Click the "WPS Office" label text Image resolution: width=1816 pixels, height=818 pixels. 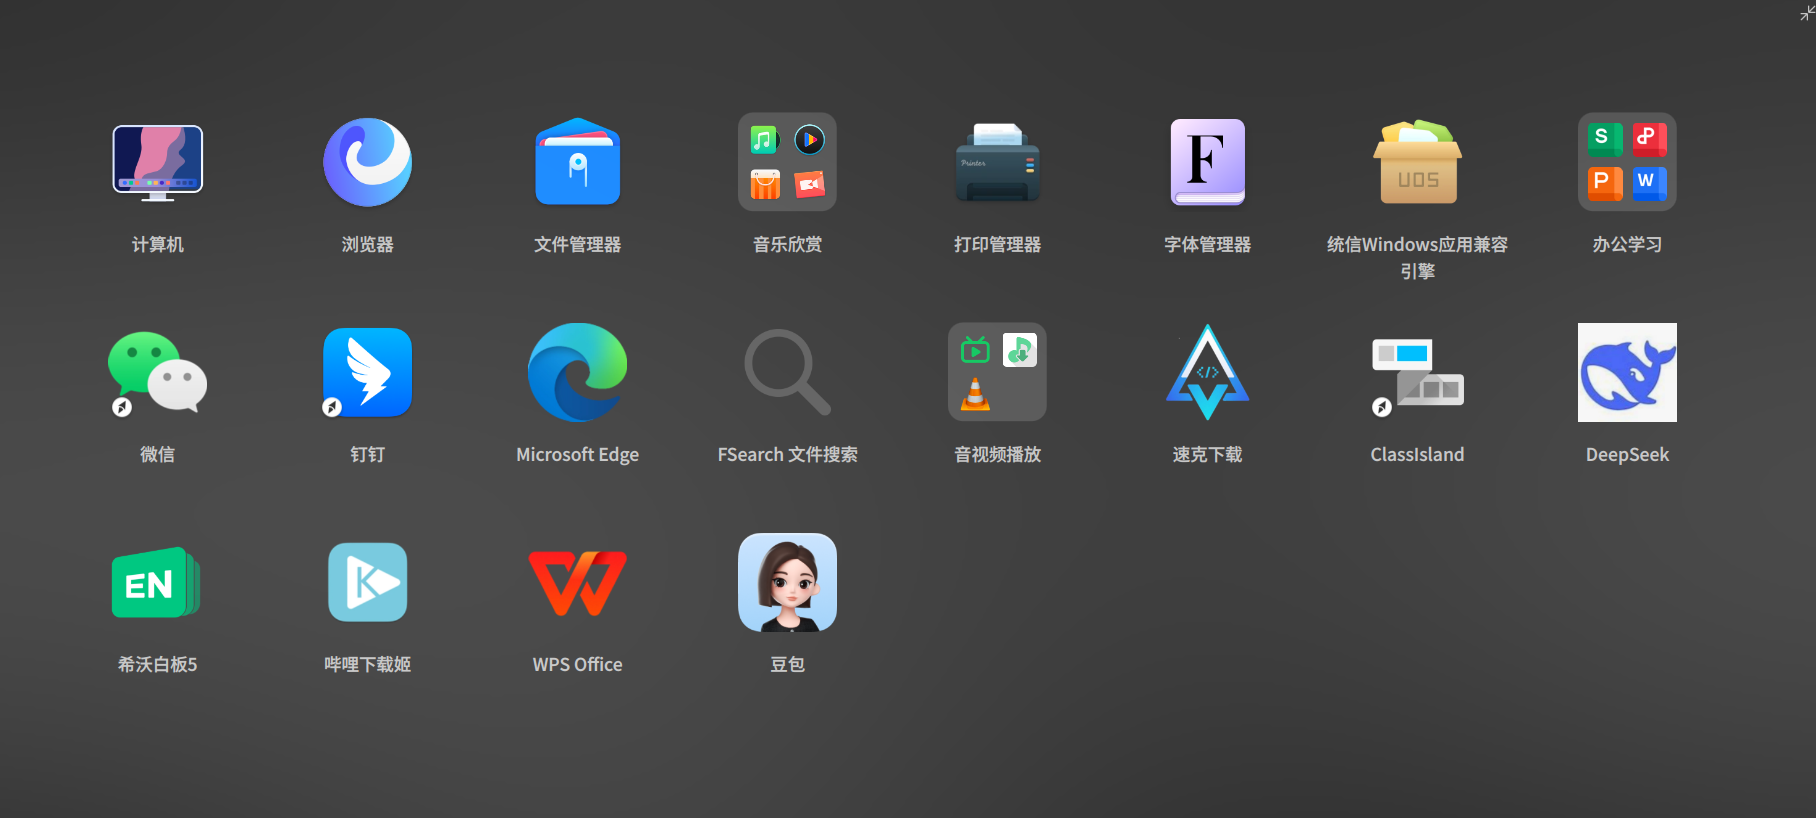tap(578, 665)
